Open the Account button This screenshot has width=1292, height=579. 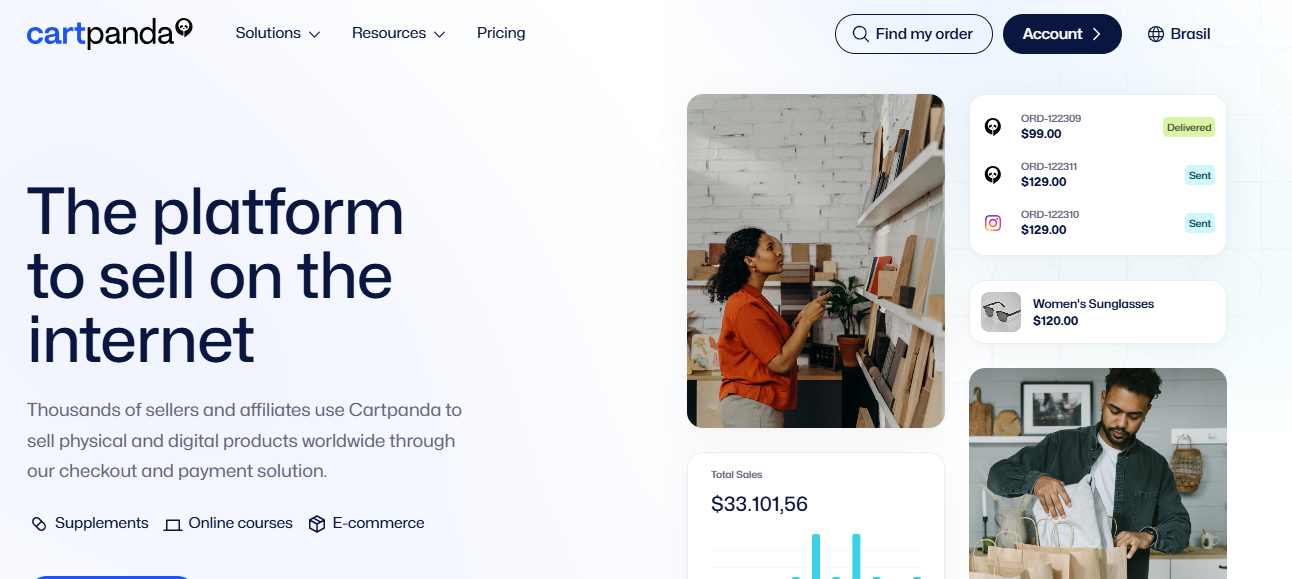[x=1062, y=34]
